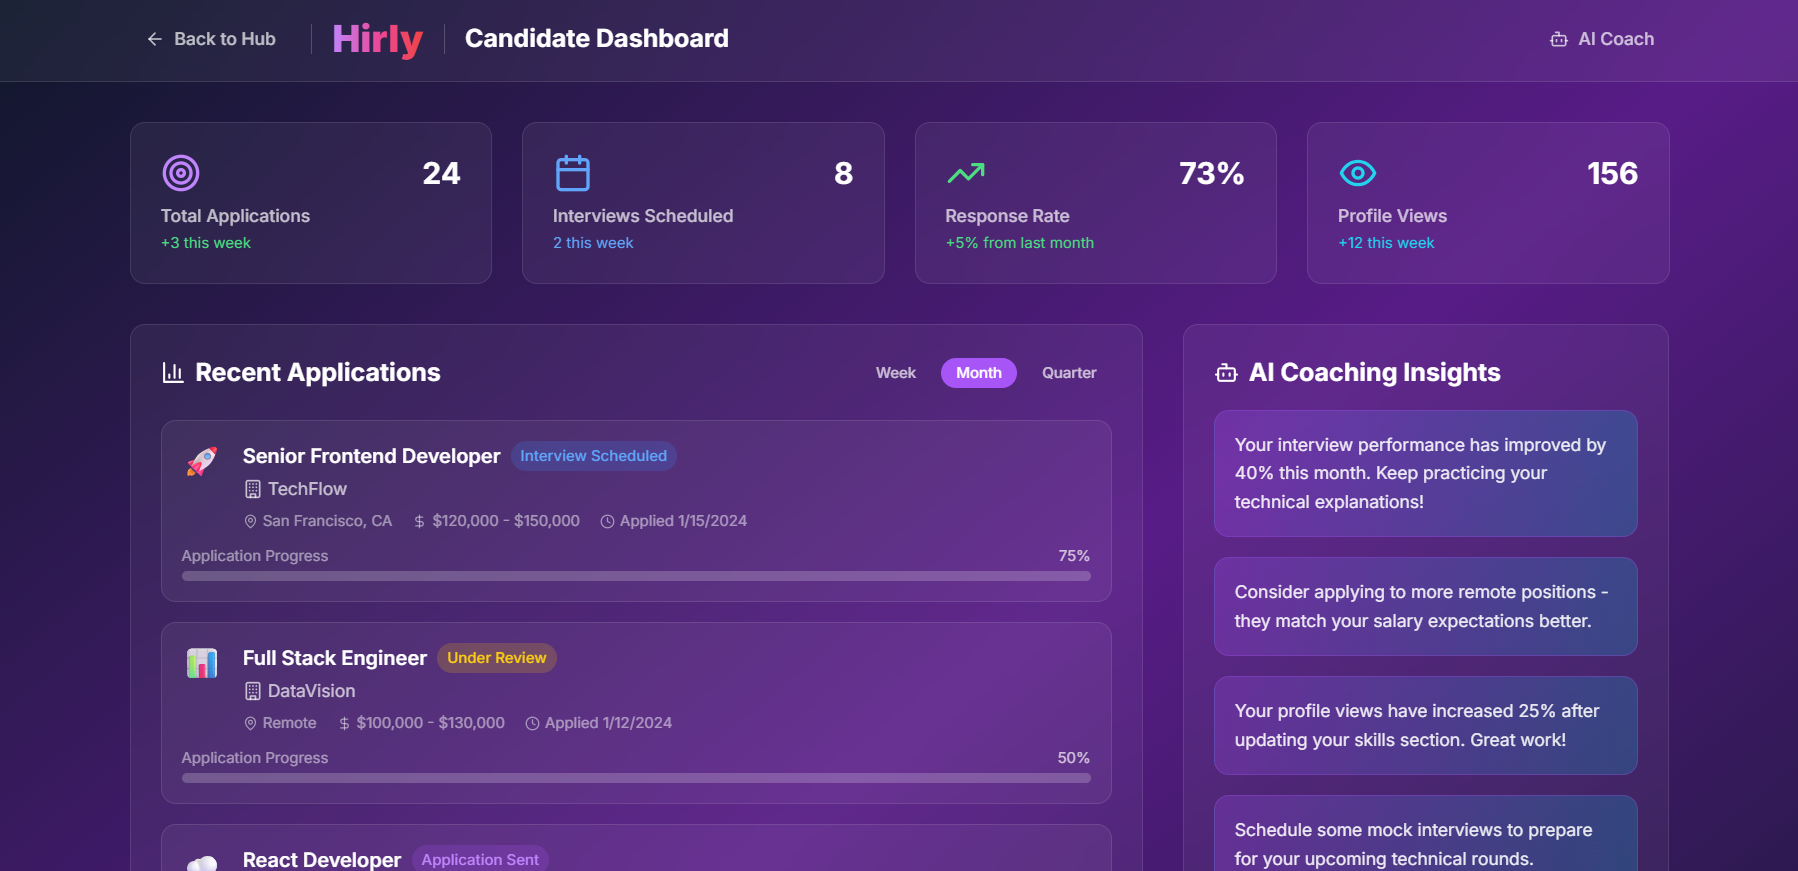Open the Total Applications stat card
Screen dimensions: 1798x871
(311, 203)
